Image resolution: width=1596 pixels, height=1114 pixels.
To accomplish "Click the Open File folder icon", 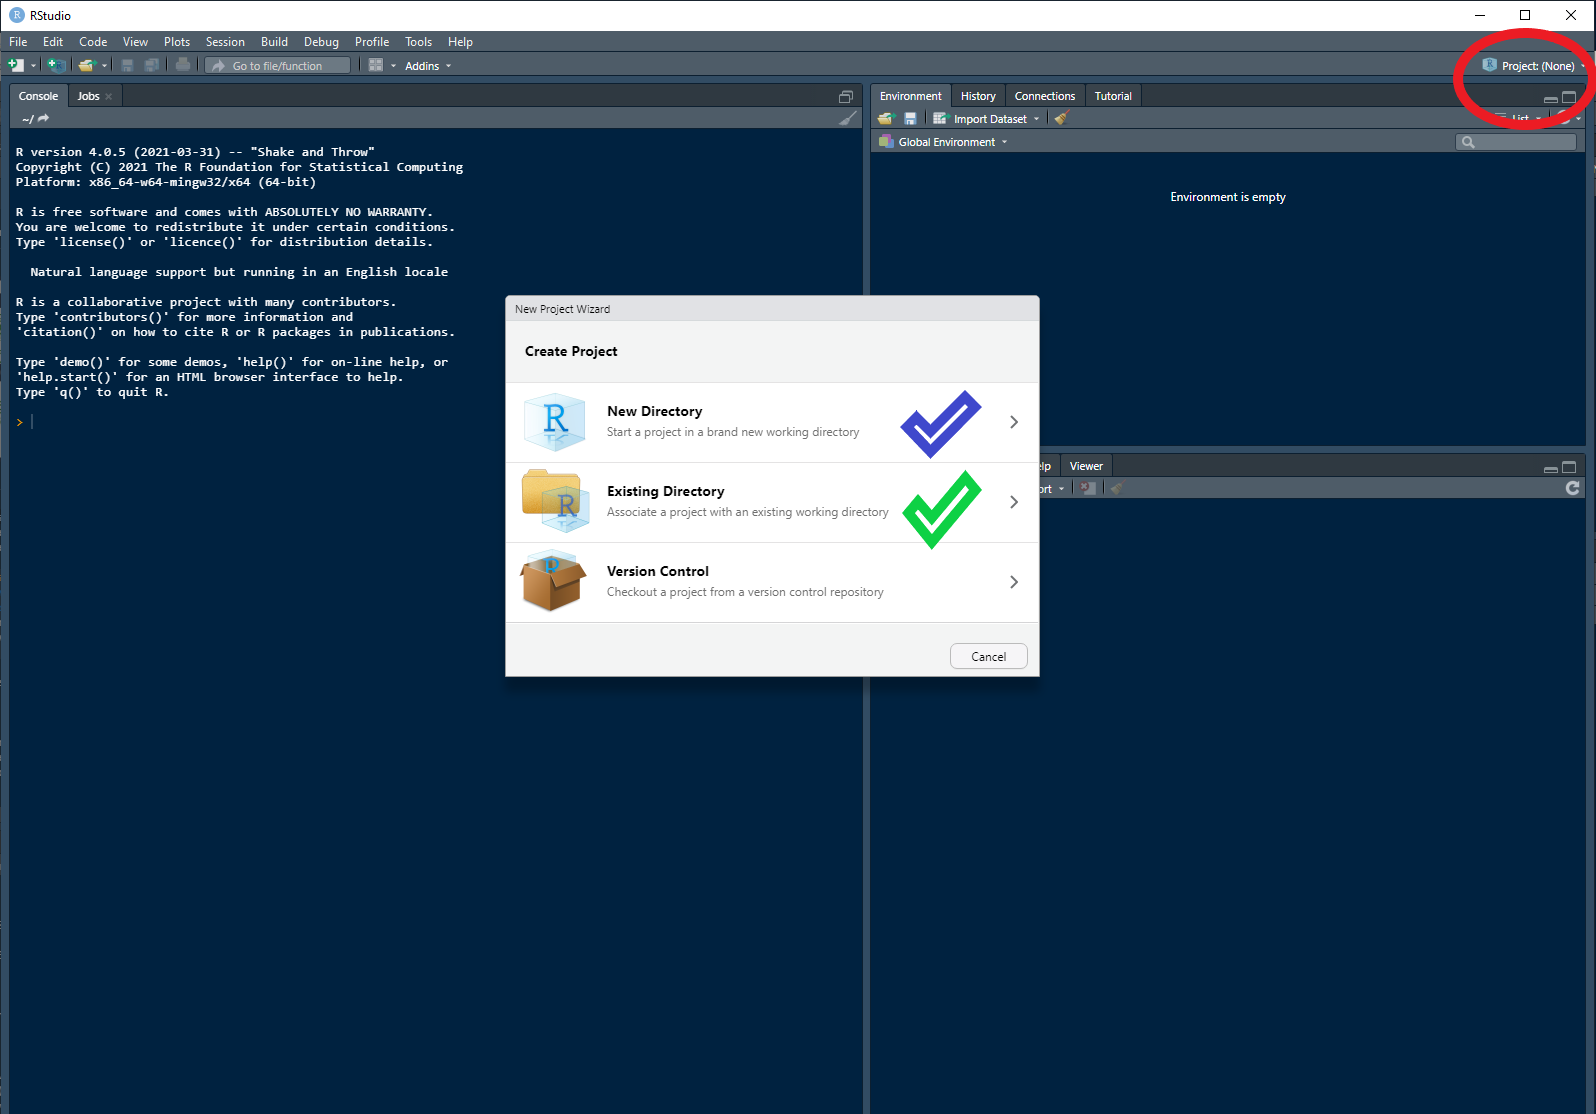I will pyautogui.click(x=86, y=65).
